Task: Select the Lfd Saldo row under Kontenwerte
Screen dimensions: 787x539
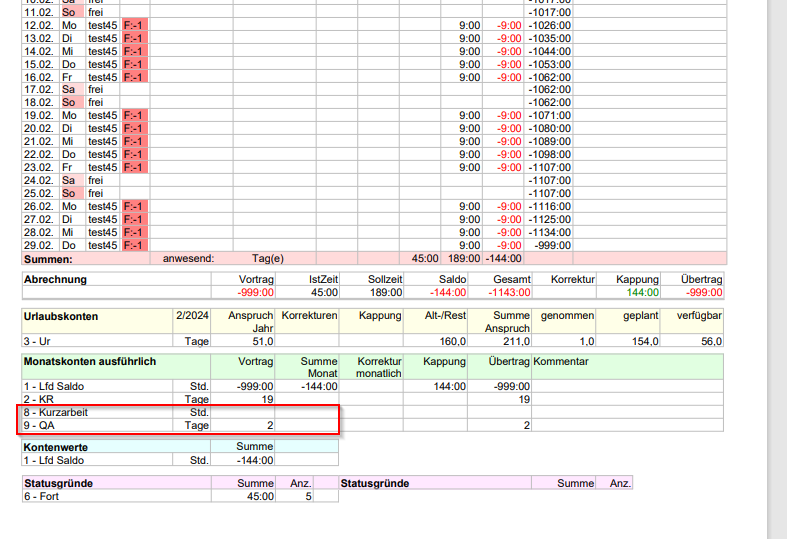Action: coord(59,460)
